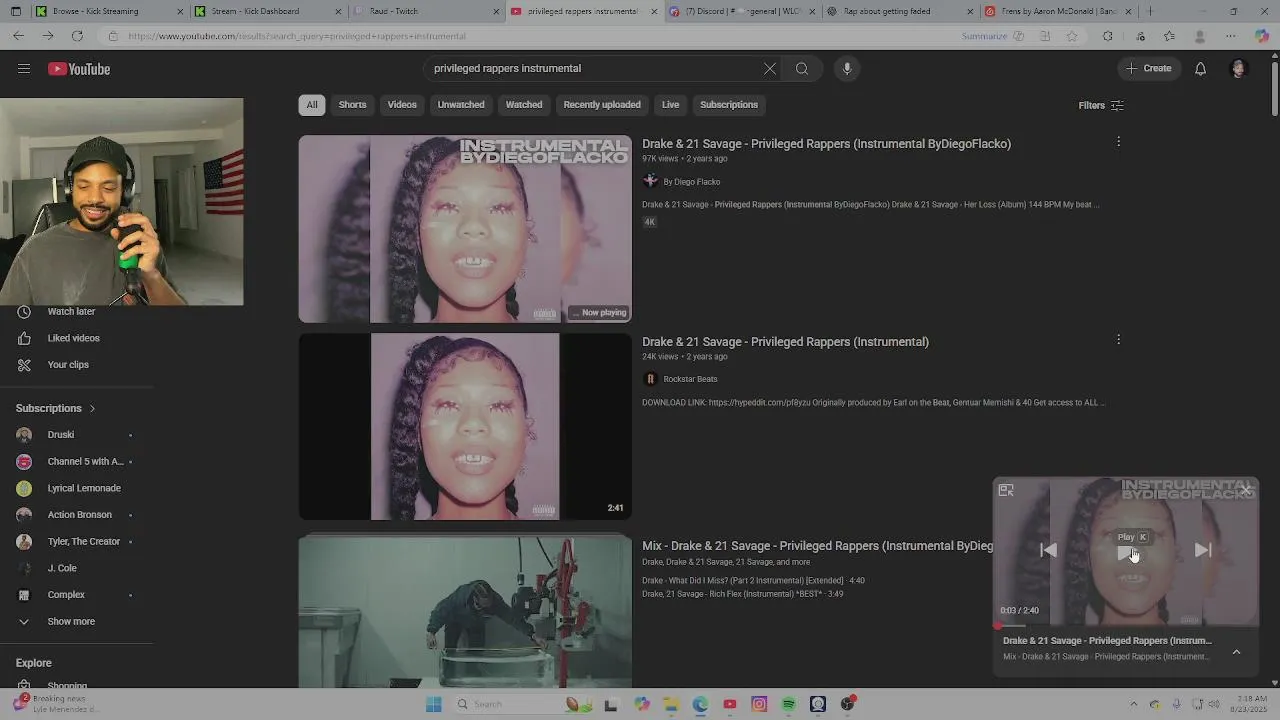Open the Rockstar Beats instrumental thumbnail
The width and height of the screenshot is (1280, 720).
pyautogui.click(x=465, y=427)
